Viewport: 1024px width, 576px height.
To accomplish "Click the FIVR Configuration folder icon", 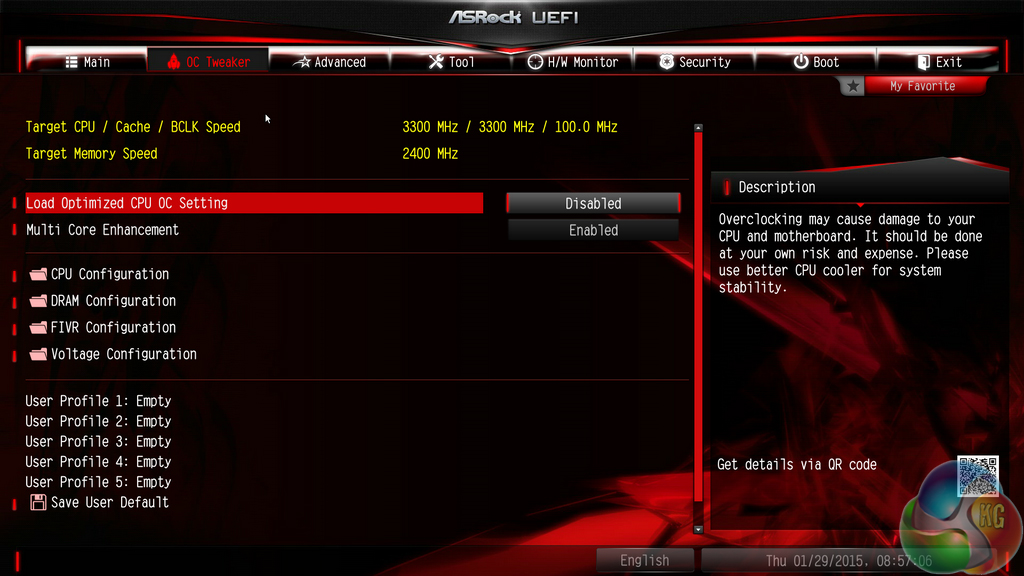I will tap(39, 328).
